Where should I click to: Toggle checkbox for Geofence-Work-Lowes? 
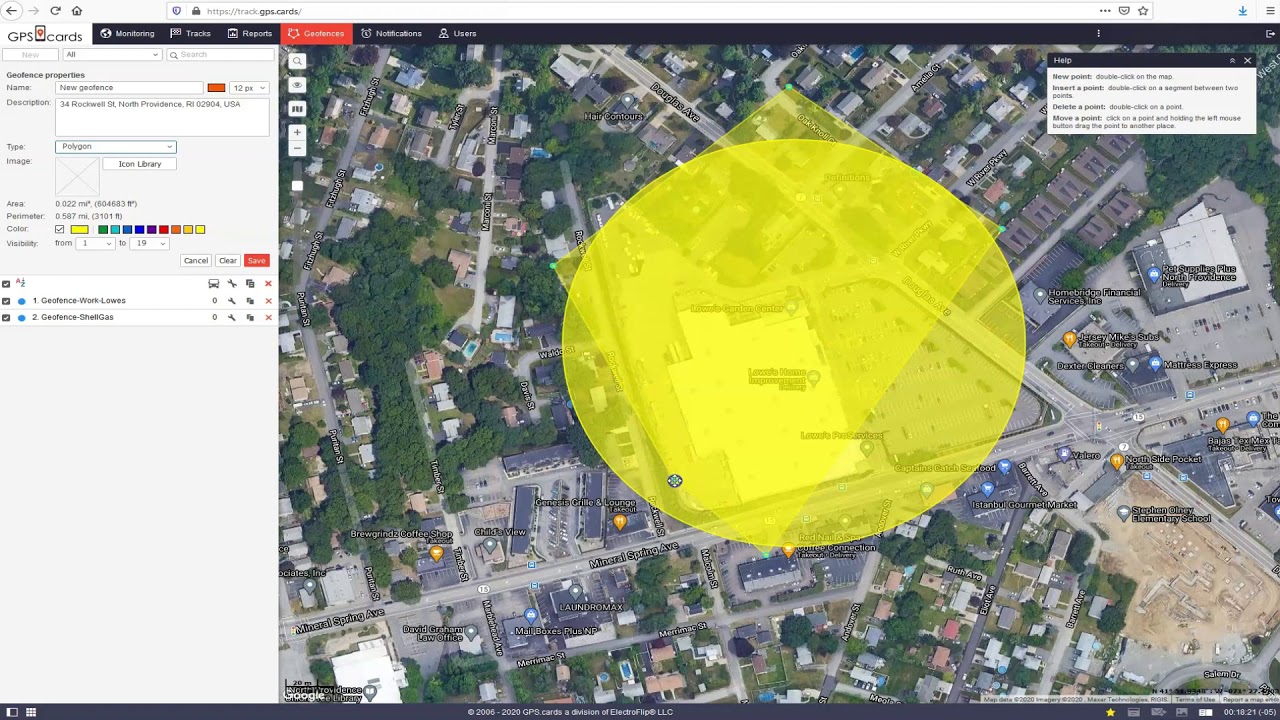[x=6, y=301]
